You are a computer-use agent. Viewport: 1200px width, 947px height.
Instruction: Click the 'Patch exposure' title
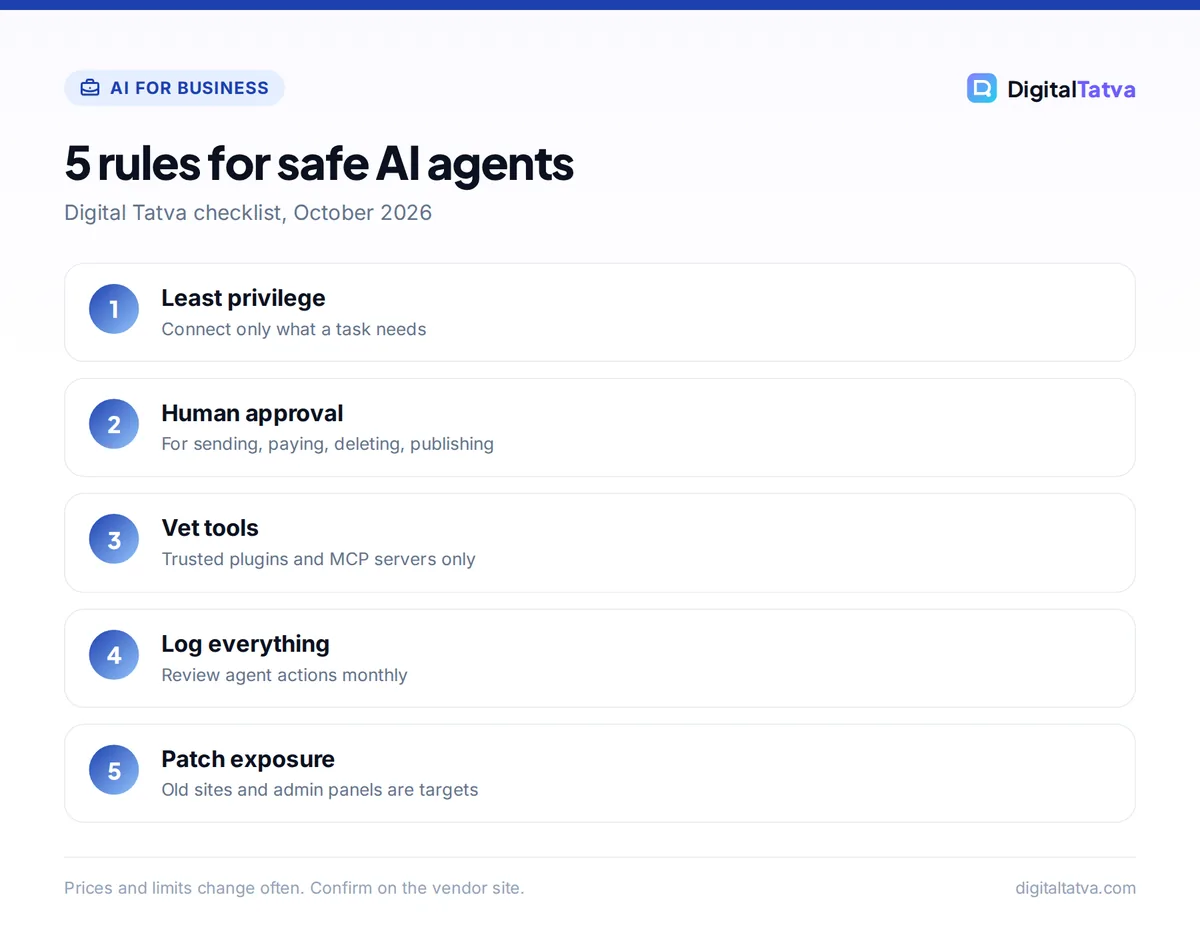pos(248,759)
